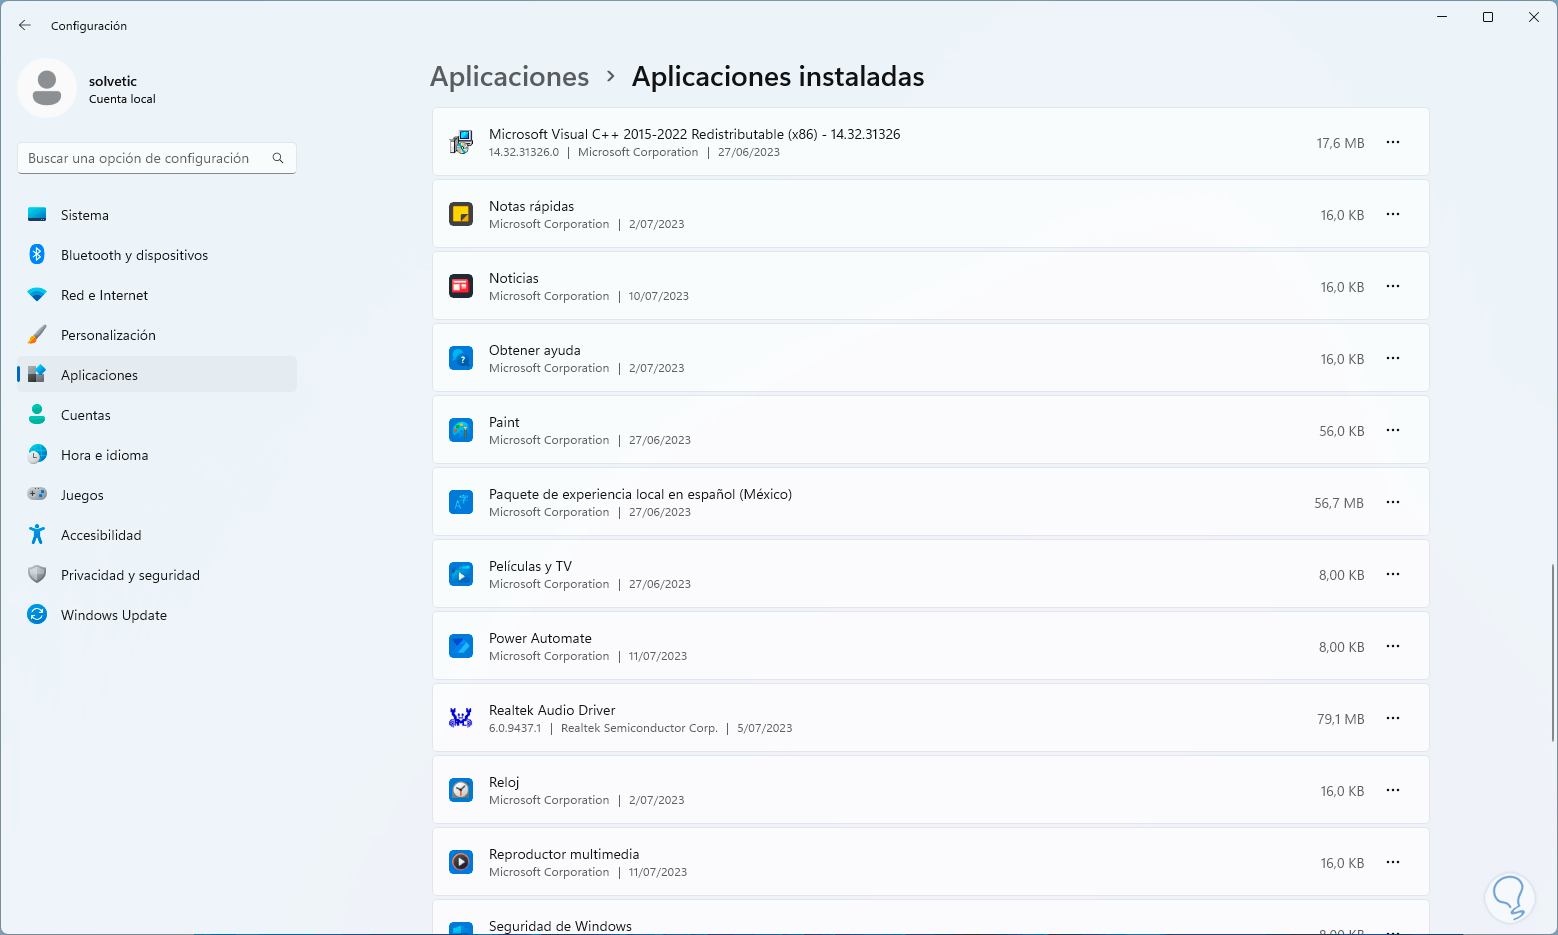Navigate back to Aplicaciones breadcrumb
The height and width of the screenshot is (935, 1558).
(509, 77)
